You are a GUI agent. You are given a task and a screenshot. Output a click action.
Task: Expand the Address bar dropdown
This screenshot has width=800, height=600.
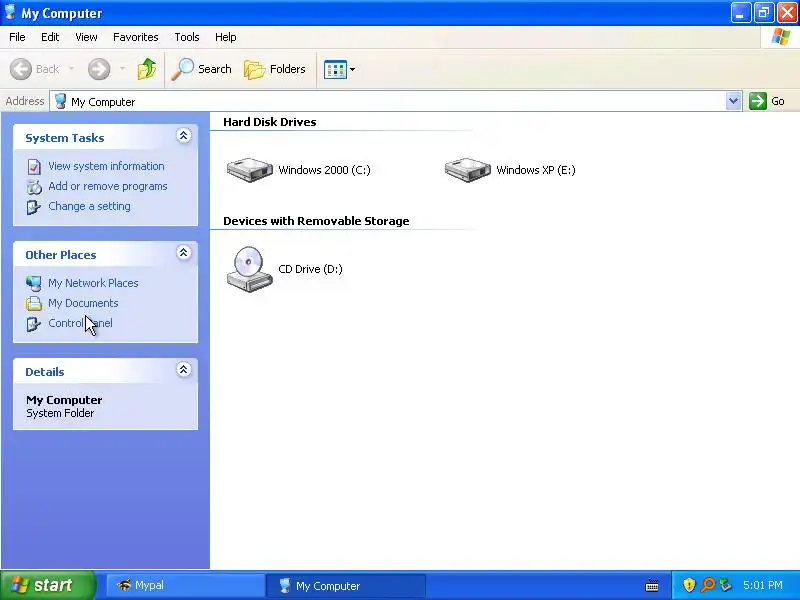(733, 101)
